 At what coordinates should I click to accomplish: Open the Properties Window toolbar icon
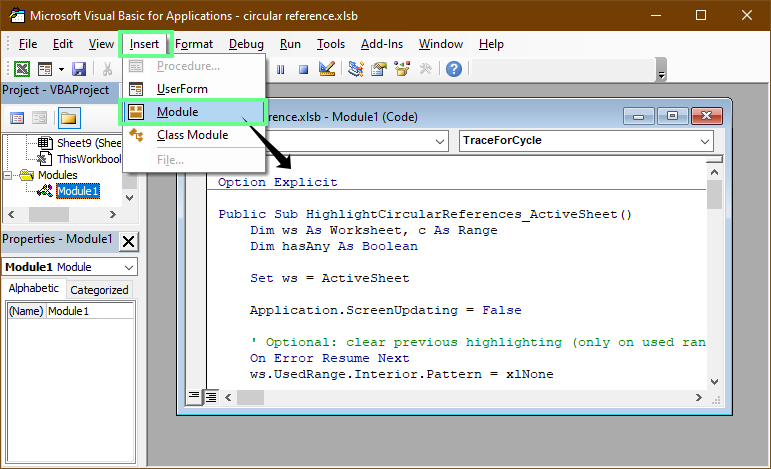click(379, 69)
